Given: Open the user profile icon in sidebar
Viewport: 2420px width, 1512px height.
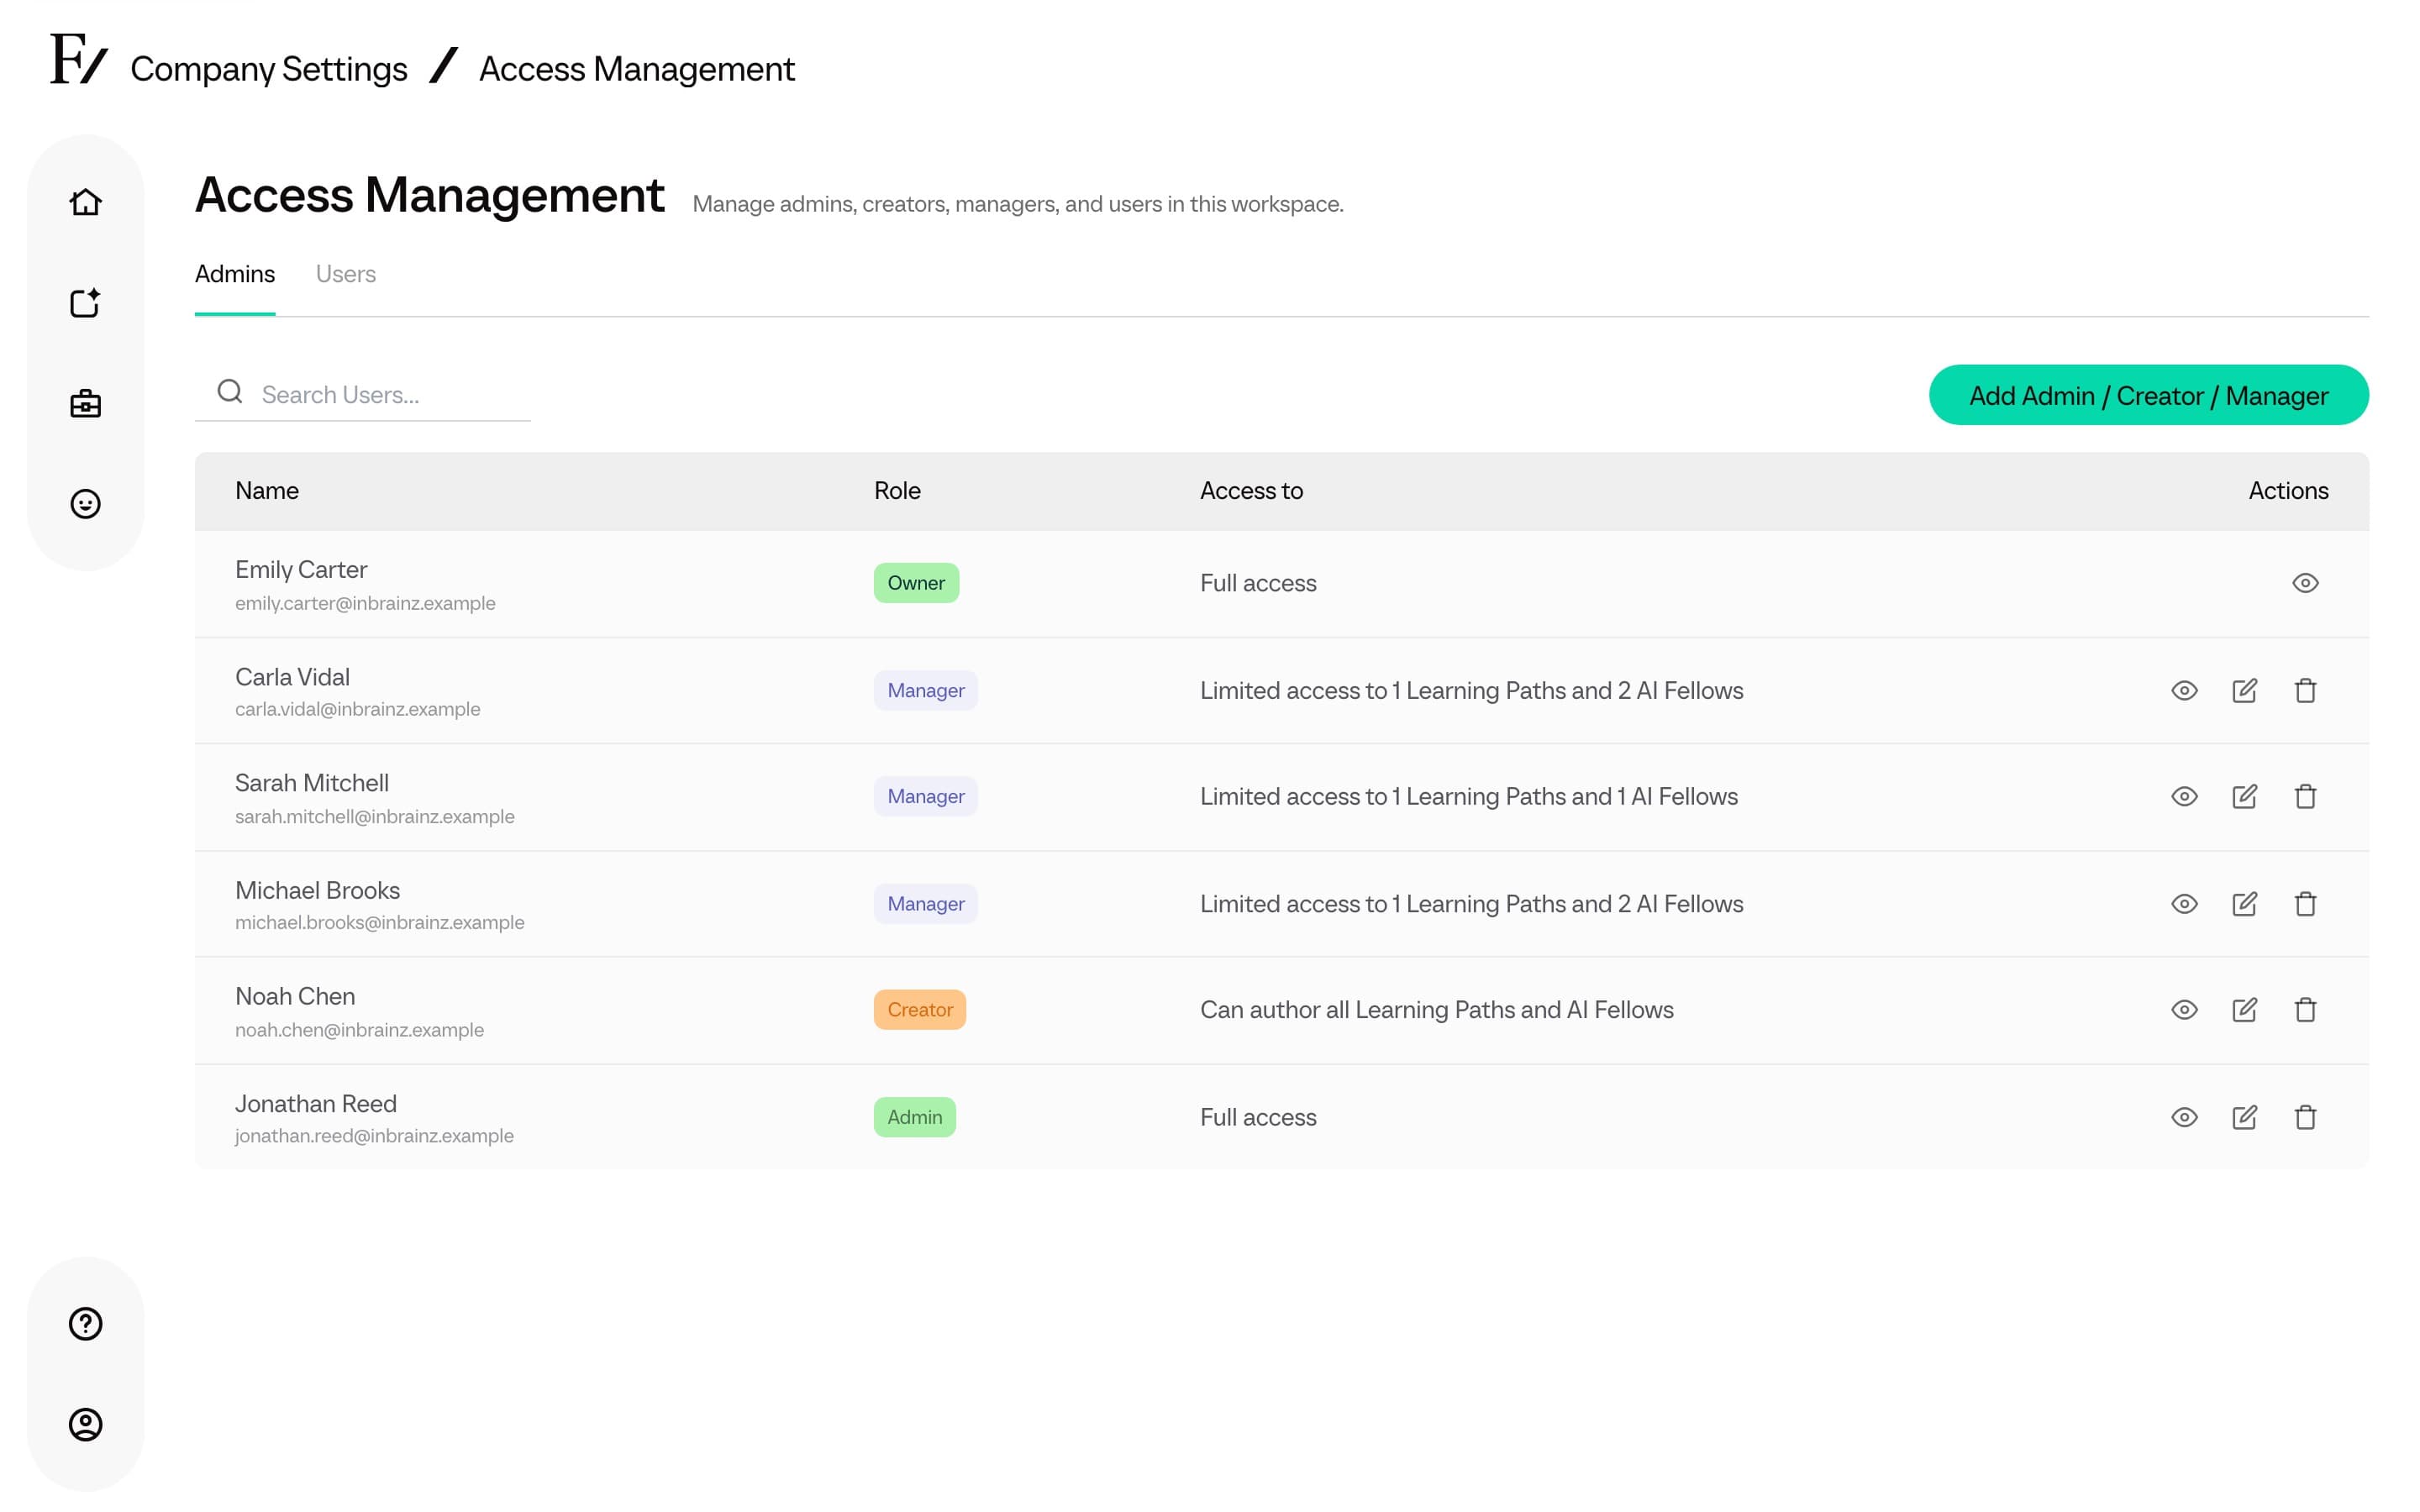Looking at the screenshot, I should [x=85, y=1424].
